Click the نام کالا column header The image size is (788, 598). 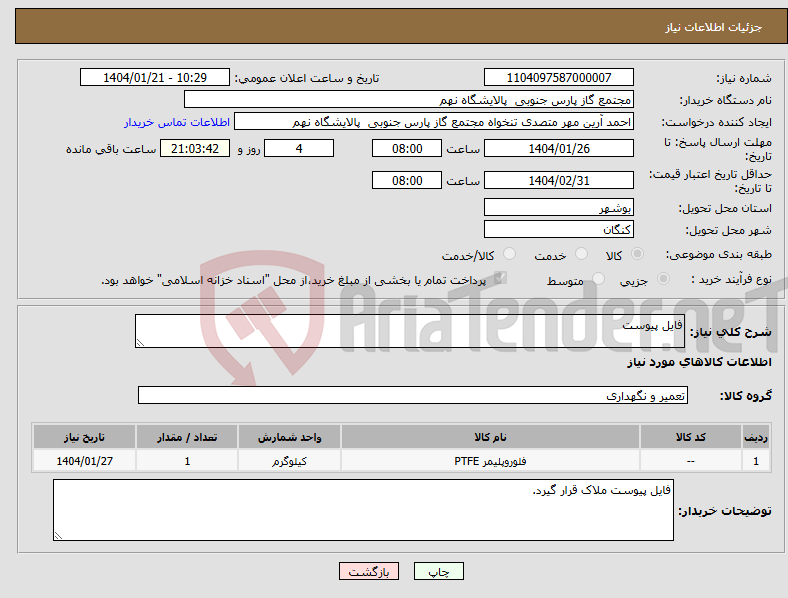coord(490,437)
